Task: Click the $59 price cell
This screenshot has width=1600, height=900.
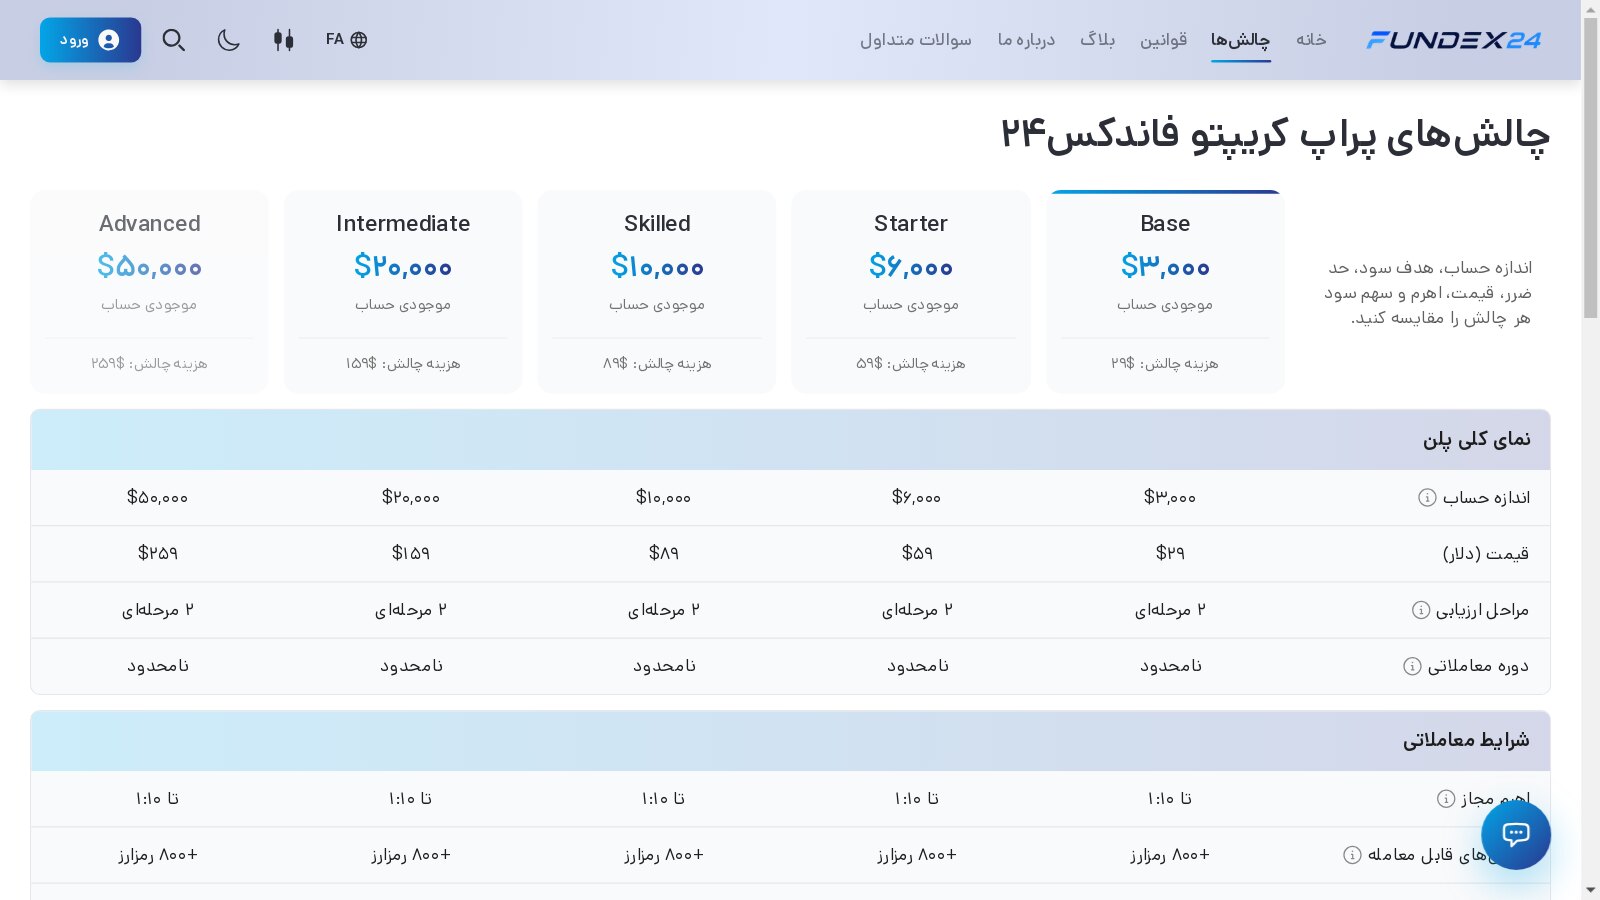Action: click(917, 553)
